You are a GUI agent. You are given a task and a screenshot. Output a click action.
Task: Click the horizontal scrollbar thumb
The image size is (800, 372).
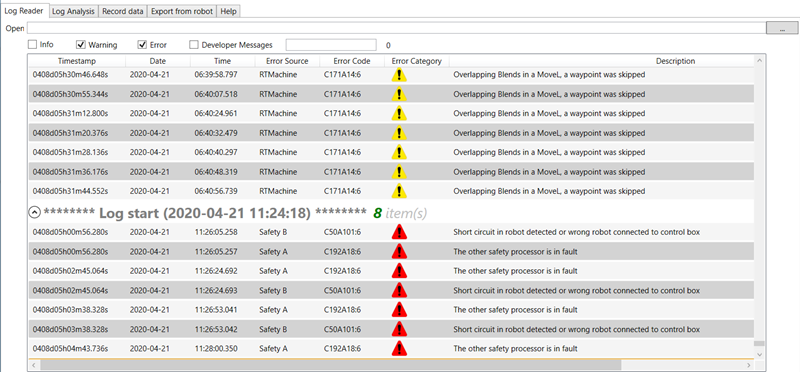[x=331, y=365]
